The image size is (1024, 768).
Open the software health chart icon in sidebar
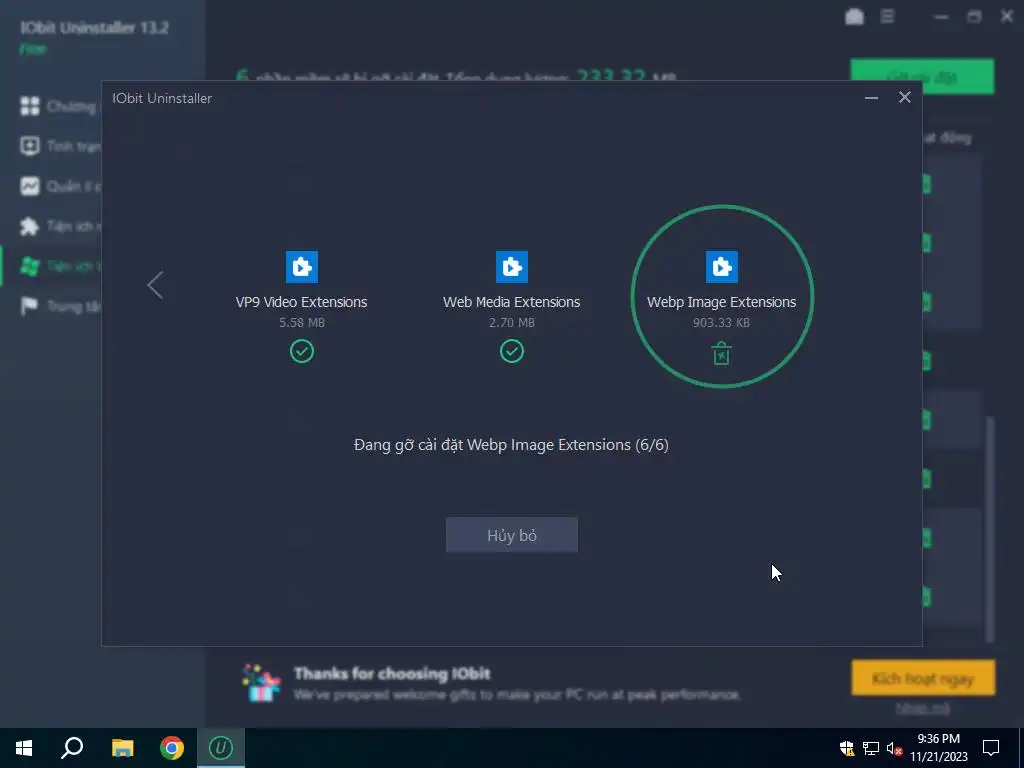click(x=29, y=186)
